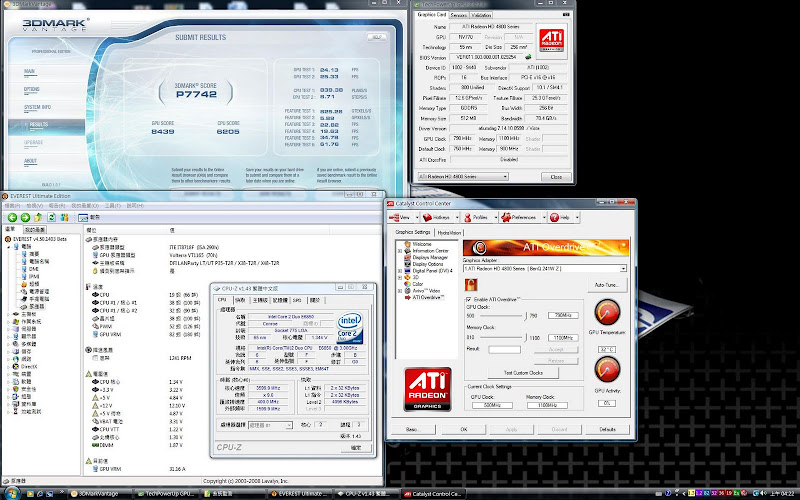This screenshot has width=800, height=500.
Task: Open SYSTEM INFO in 3DMark Vantage sidebar
Action: point(37,108)
